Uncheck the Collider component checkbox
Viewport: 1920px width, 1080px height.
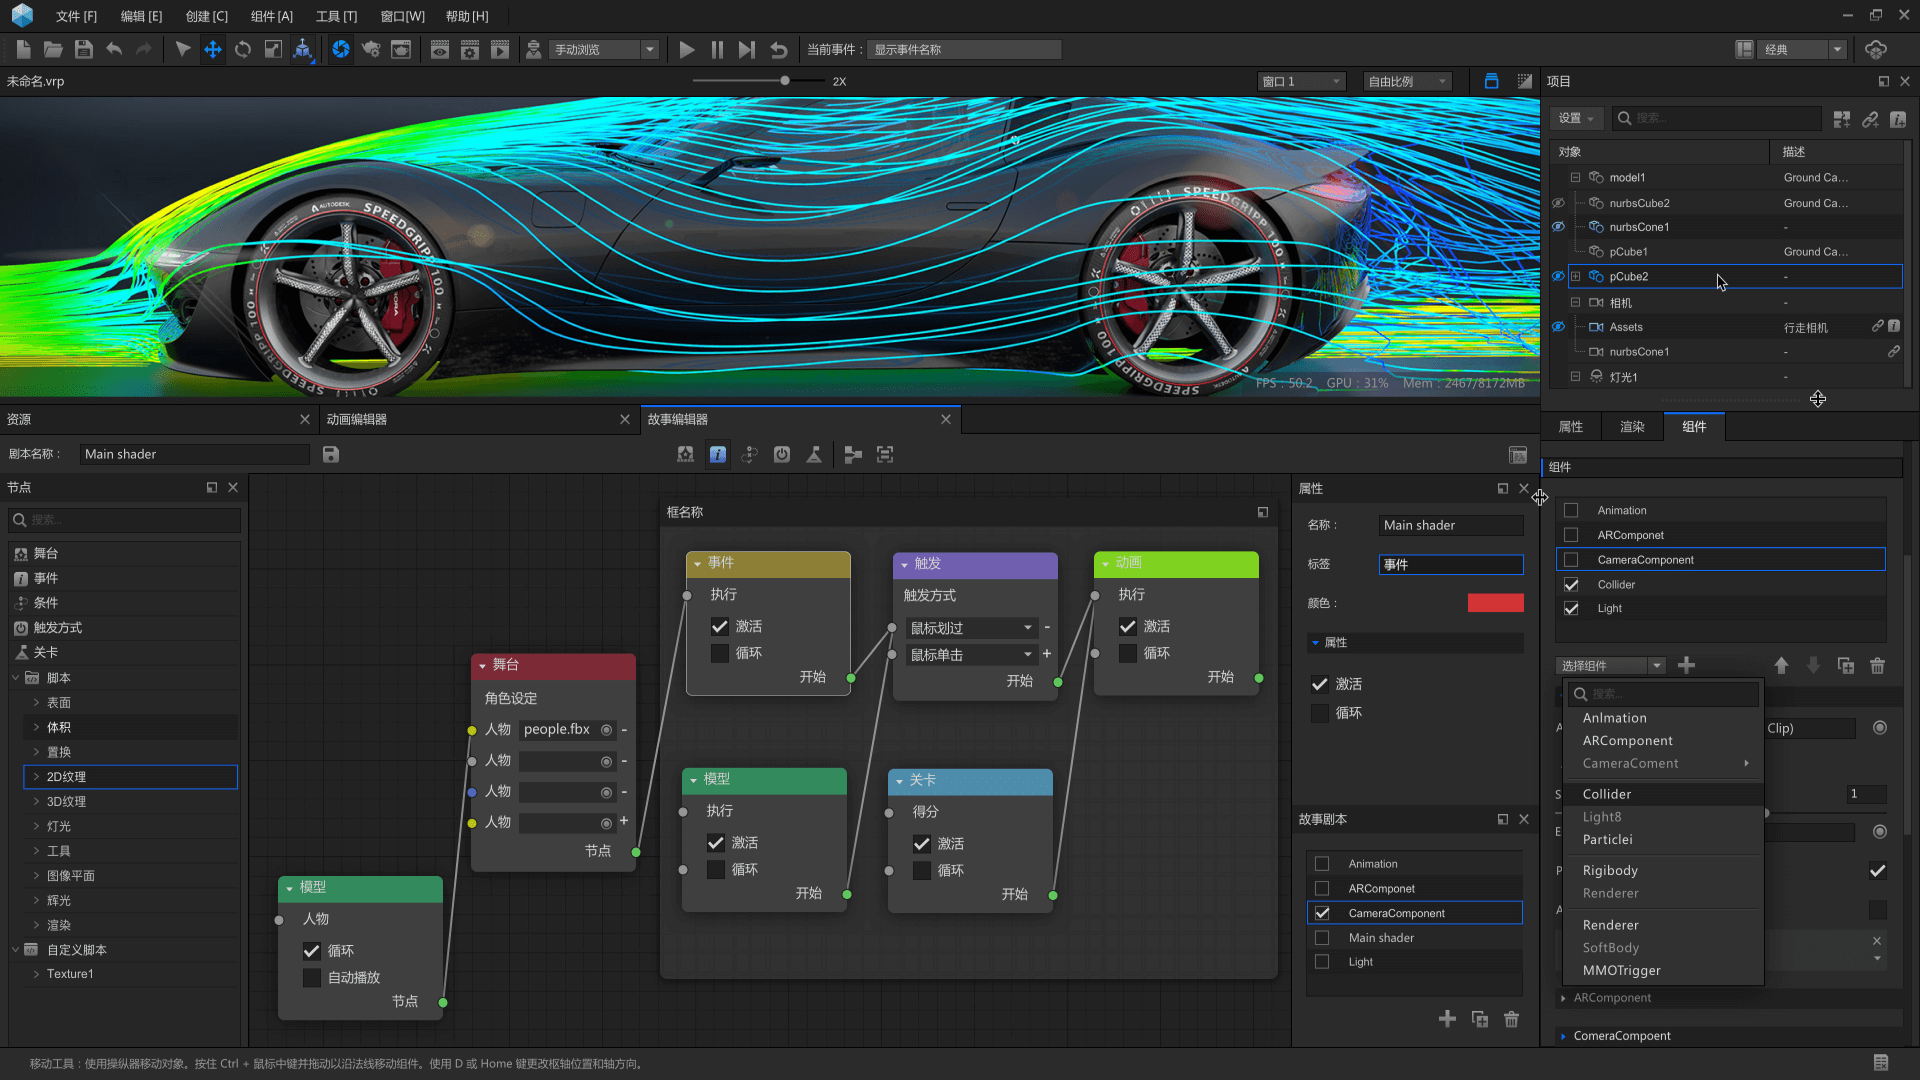click(1571, 585)
